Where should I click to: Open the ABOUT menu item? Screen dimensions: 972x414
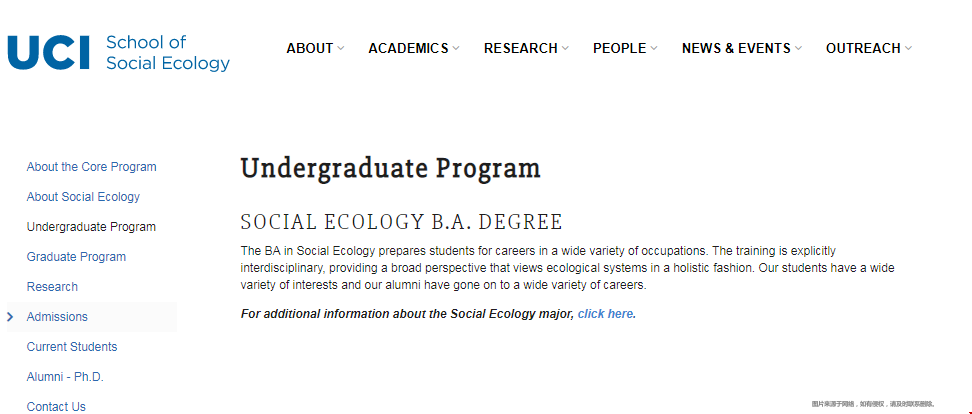(310, 48)
